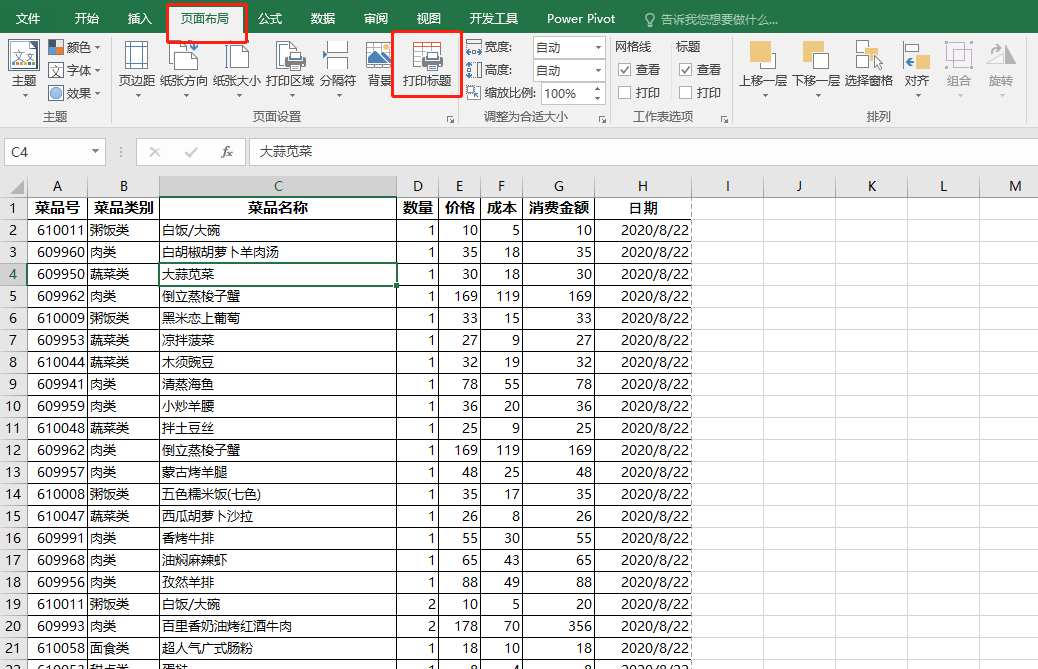Click the Name Box showing C4
The width and height of the screenshot is (1038, 669).
(46, 152)
